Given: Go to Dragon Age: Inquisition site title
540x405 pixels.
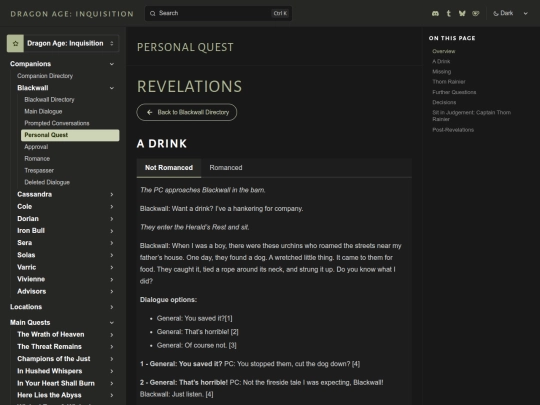Looking at the screenshot, I should (x=72, y=14).
